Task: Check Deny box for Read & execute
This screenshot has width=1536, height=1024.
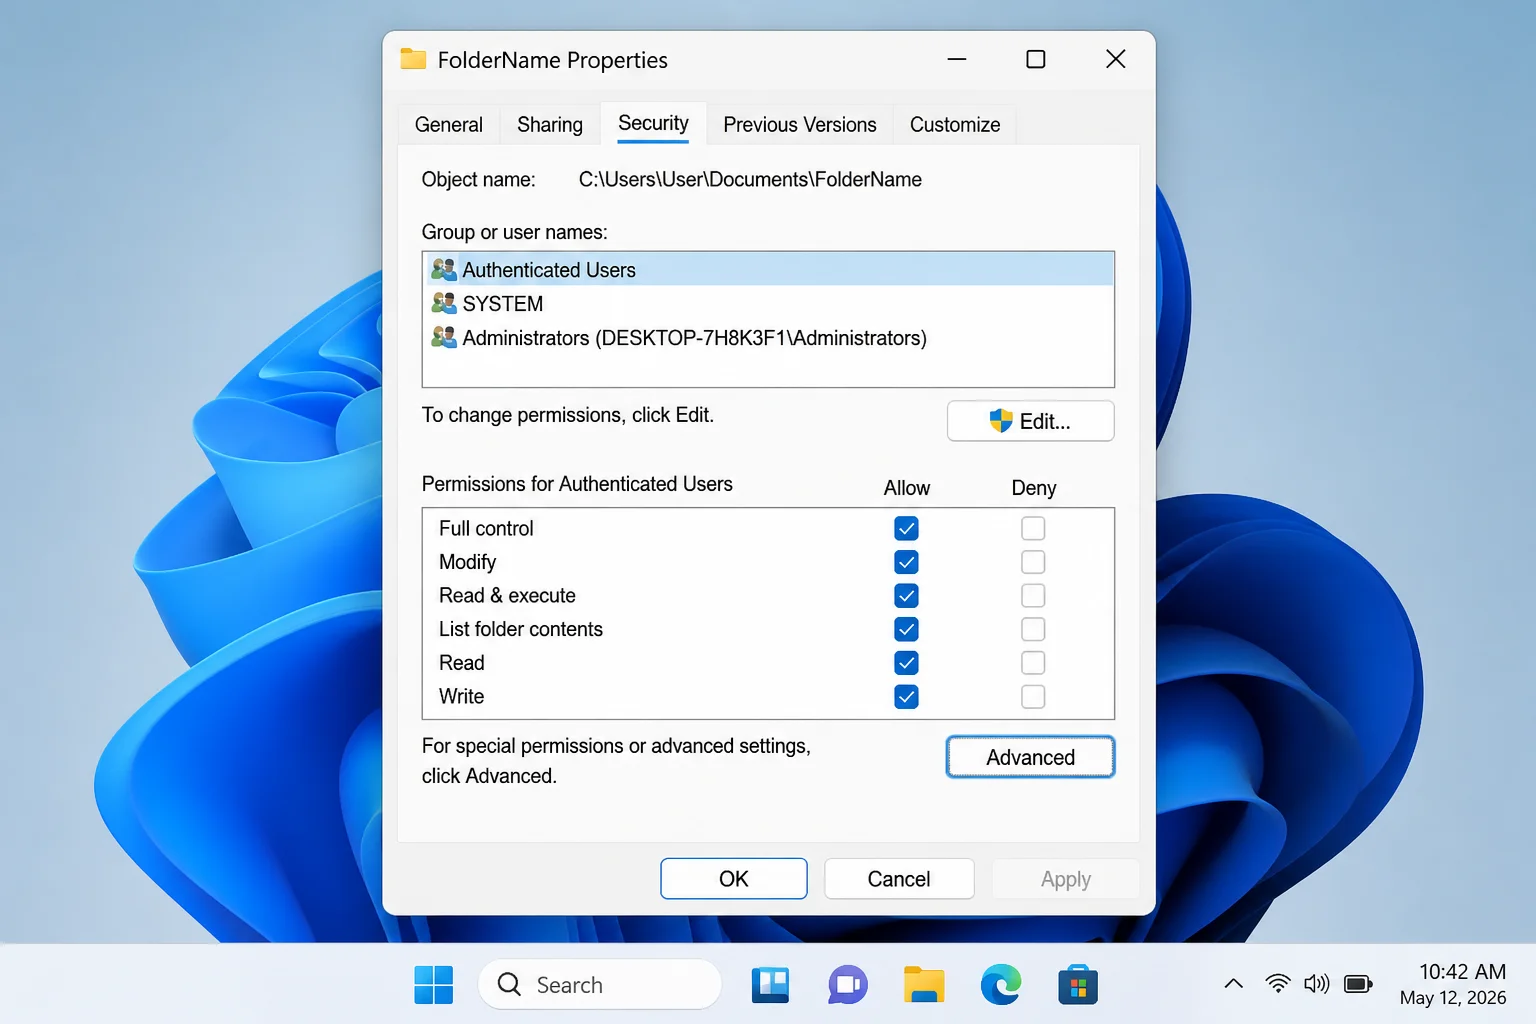Action: [x=1033, y=596]
